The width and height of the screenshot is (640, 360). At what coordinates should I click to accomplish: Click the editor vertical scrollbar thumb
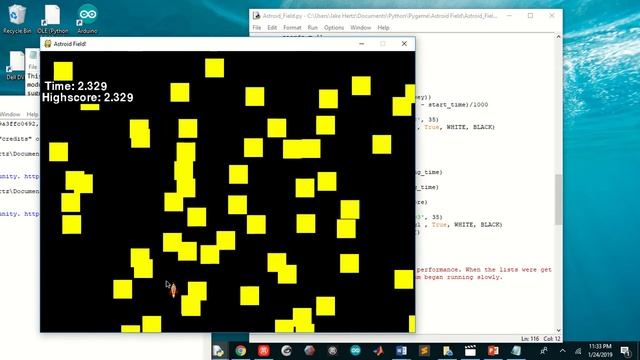click(558, 199)
